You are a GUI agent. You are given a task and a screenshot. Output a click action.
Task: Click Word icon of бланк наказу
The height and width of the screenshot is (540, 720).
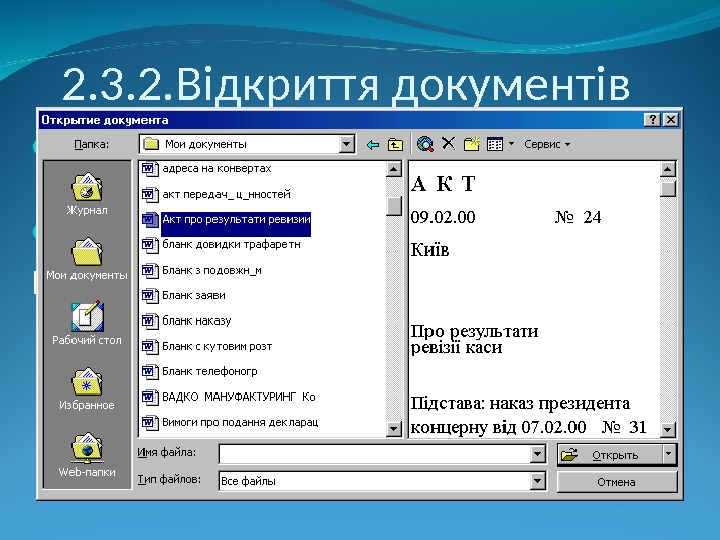click(x=149, y=321)
